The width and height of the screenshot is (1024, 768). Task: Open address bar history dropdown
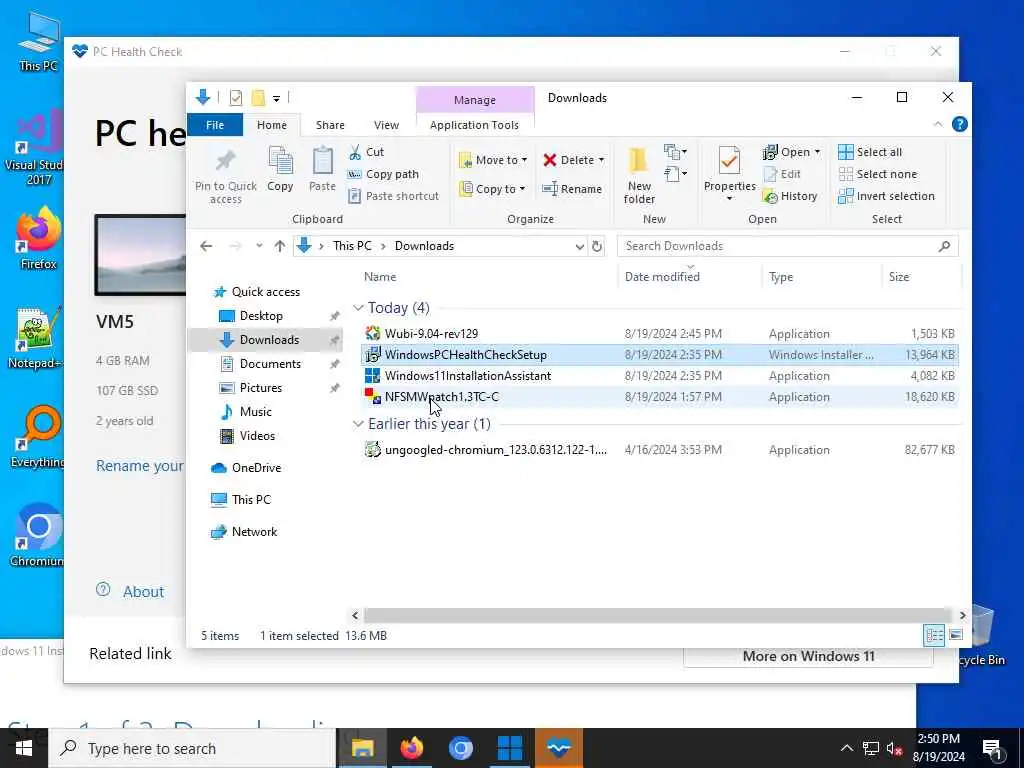coord(579,246)
